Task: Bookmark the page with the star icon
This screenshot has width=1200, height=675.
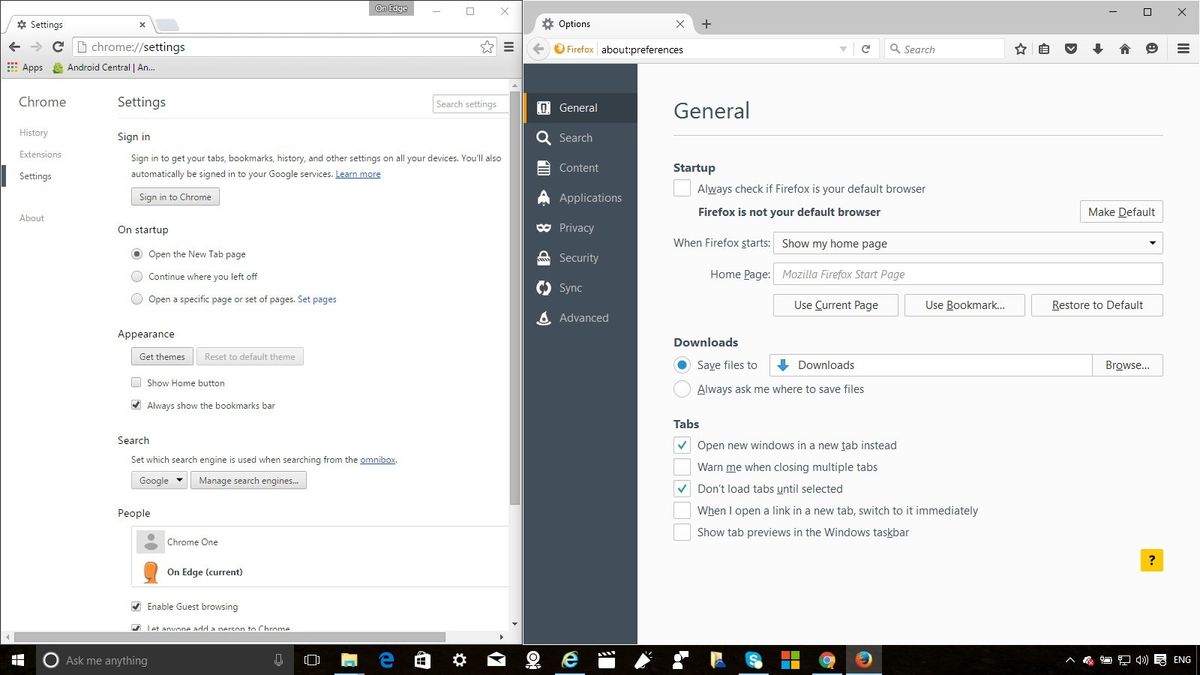Action: click(1019, 48)
